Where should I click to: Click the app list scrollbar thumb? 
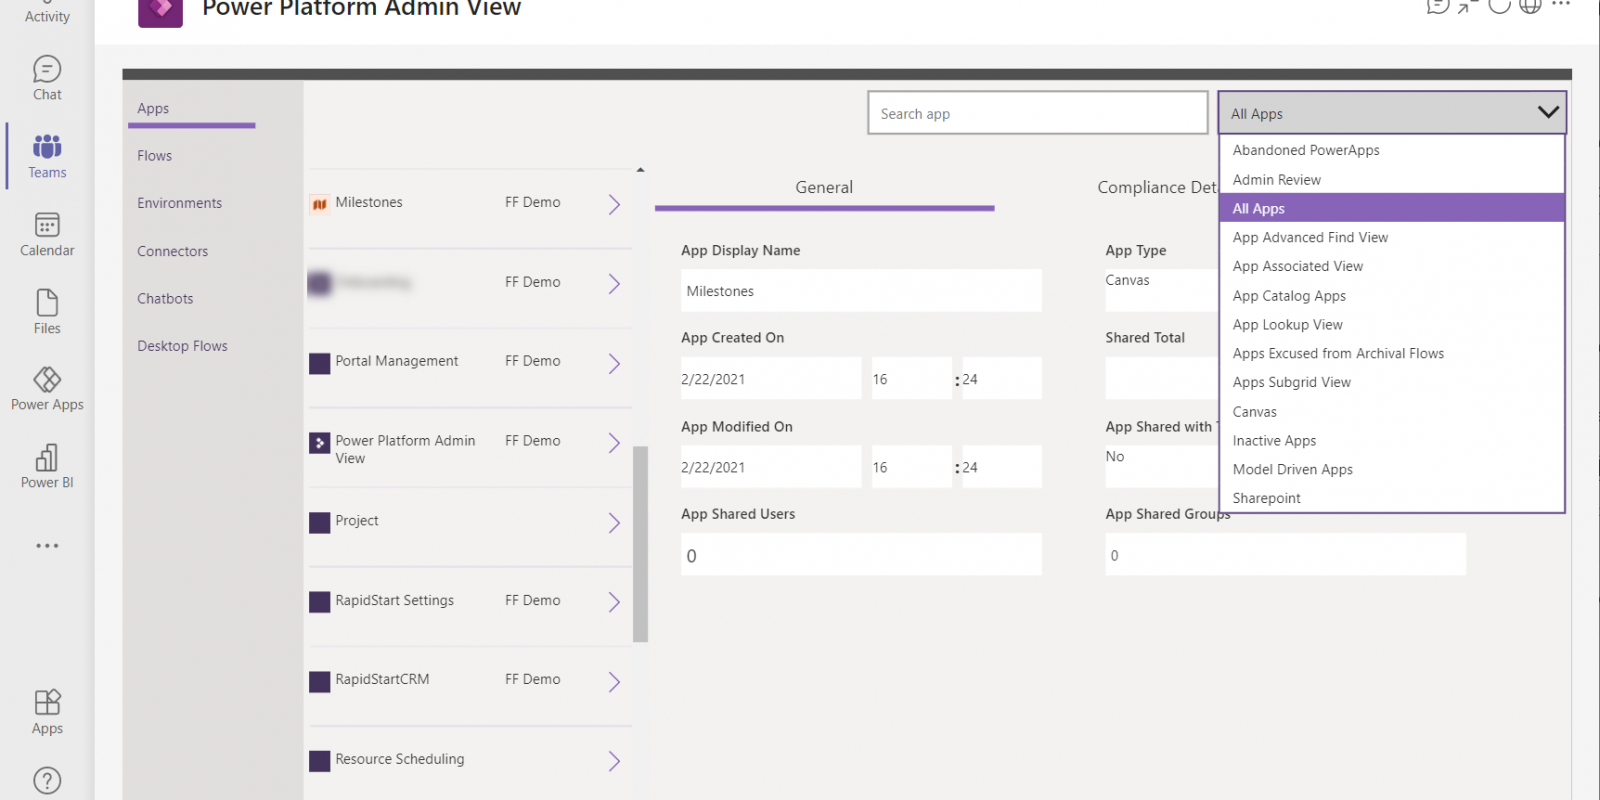(640, 544)
